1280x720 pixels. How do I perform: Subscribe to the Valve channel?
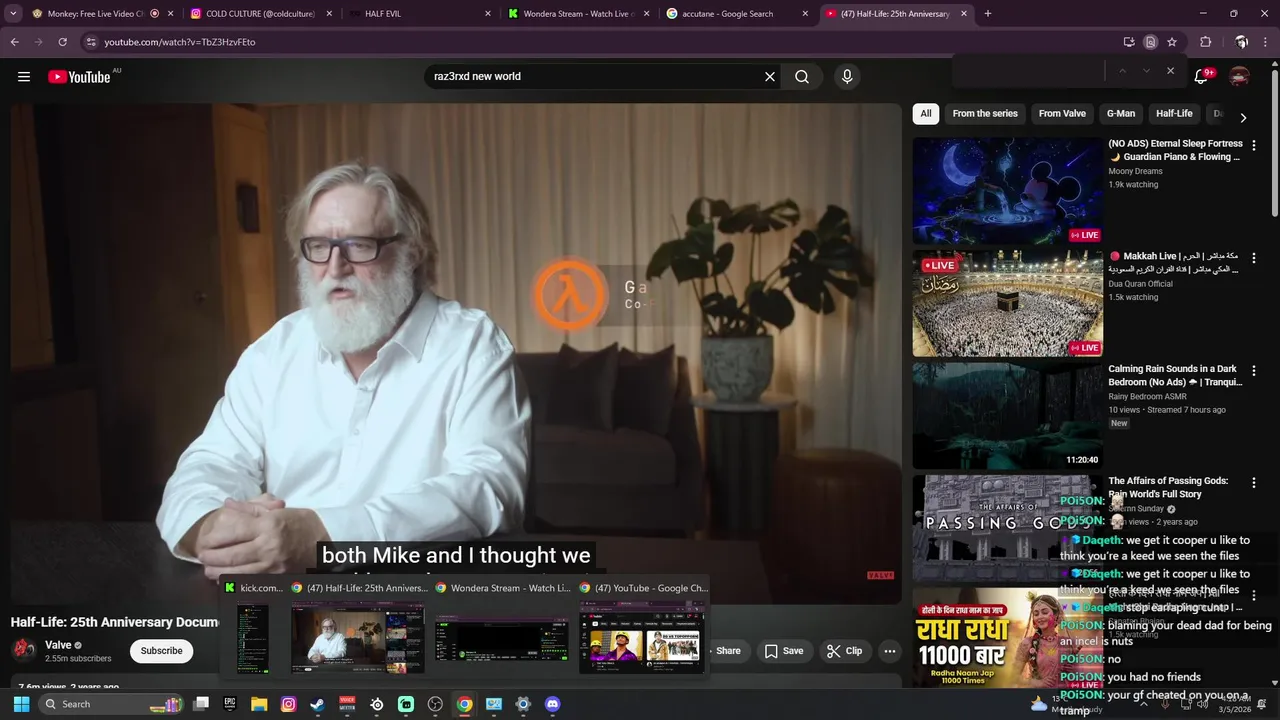pyautogui.click(x=161, y=651)
